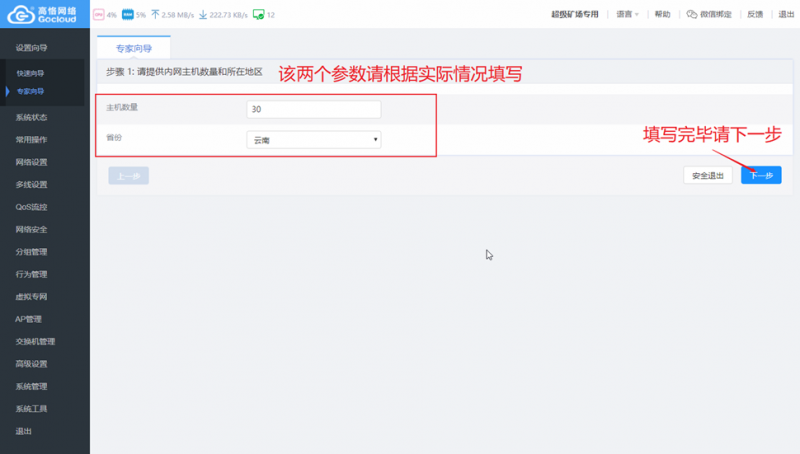The width and height of the screenshot is (800, 454).
Task: Open the 语言 language dropdown
Action: click(x=627, y=15)
